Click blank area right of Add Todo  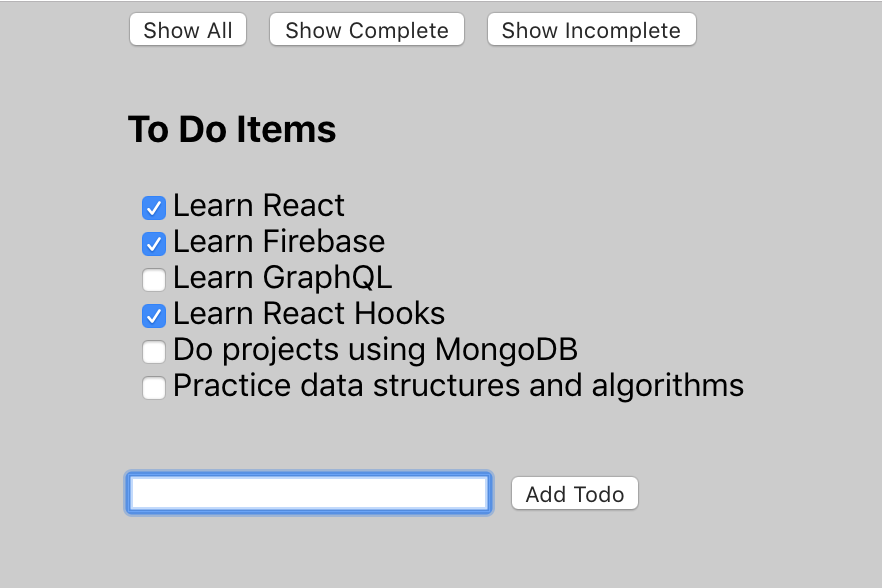pos(759,493)
